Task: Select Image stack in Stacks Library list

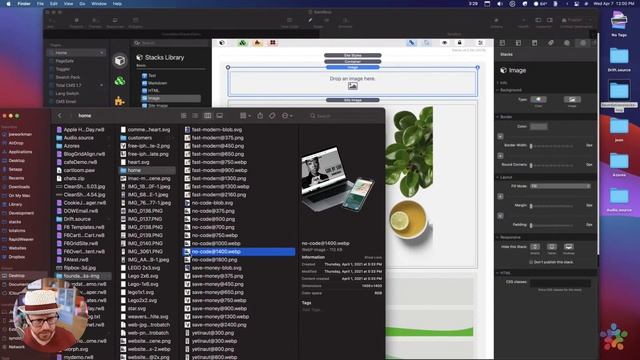Action: (171, 98)
